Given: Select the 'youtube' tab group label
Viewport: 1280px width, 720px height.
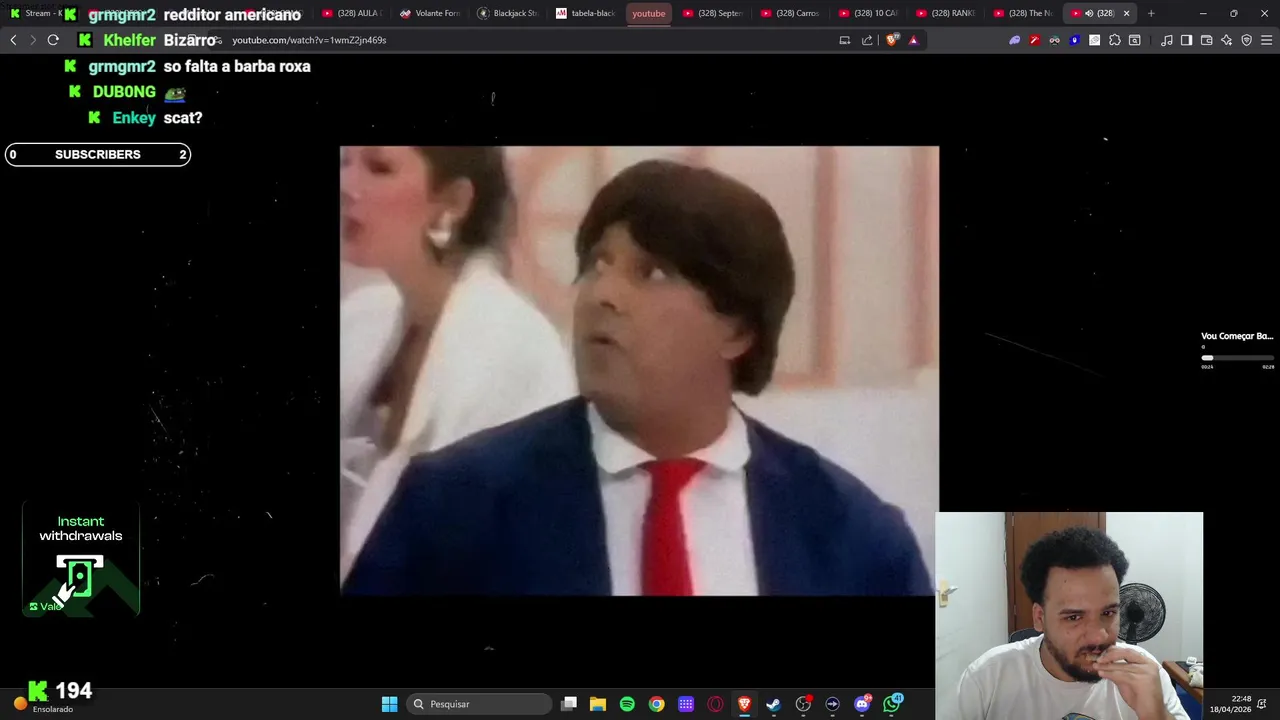Looking at the screenshot, I should pos(649,13).
